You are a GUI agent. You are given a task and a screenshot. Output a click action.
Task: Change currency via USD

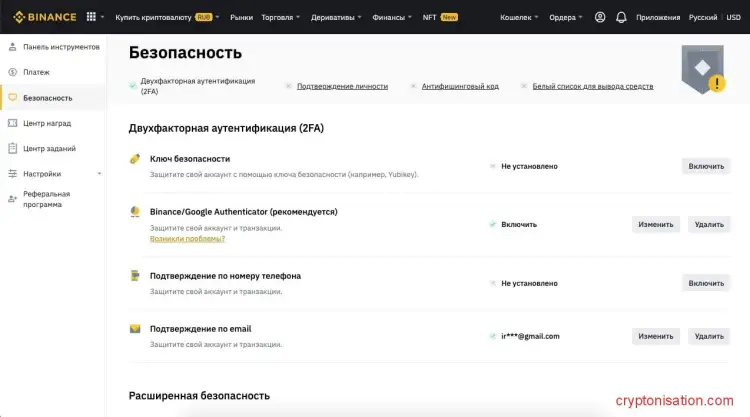tap(733, 17)
